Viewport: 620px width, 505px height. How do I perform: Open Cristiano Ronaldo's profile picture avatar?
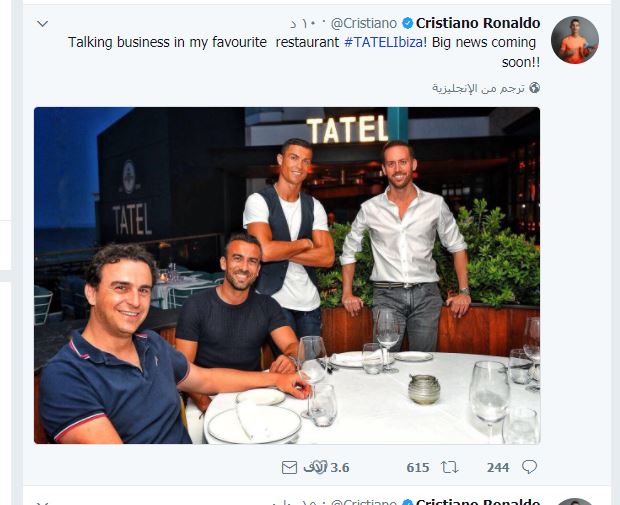575,40
